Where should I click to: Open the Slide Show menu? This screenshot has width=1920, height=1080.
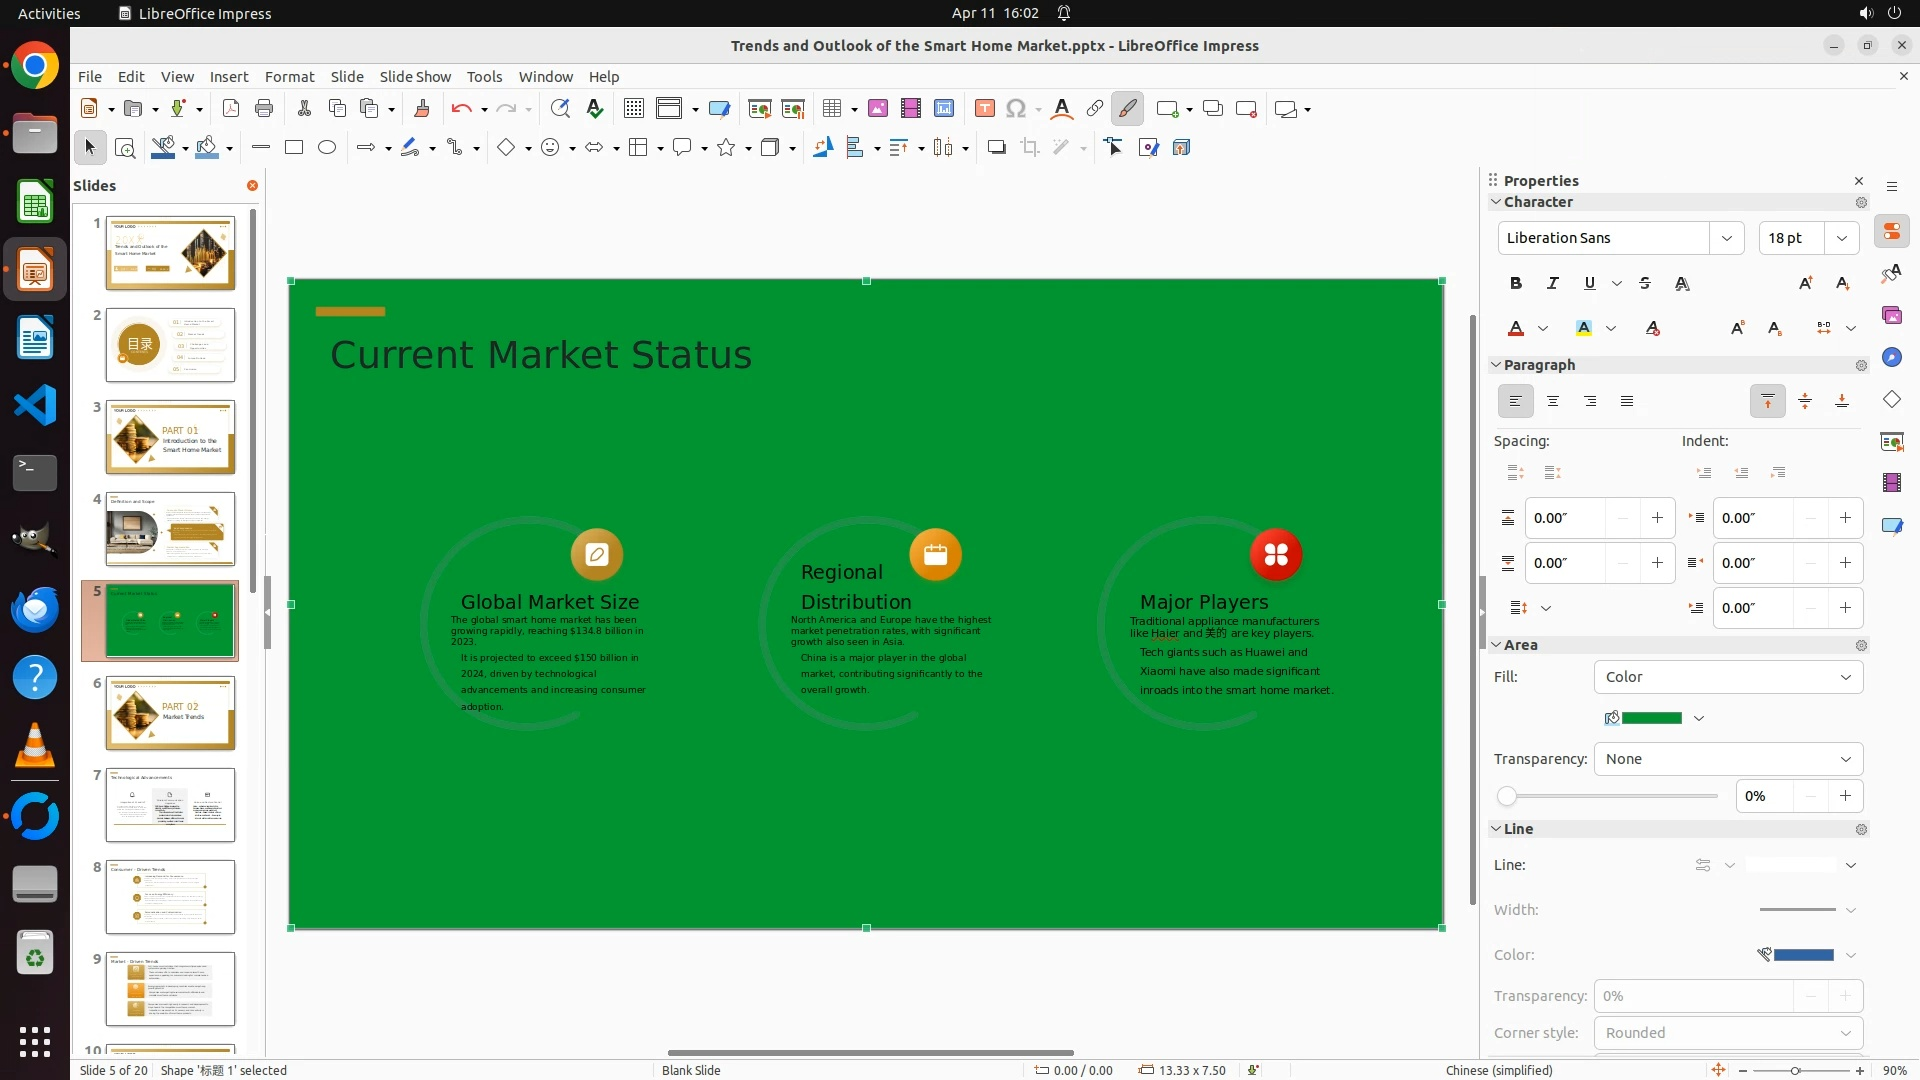click(415, 77)
